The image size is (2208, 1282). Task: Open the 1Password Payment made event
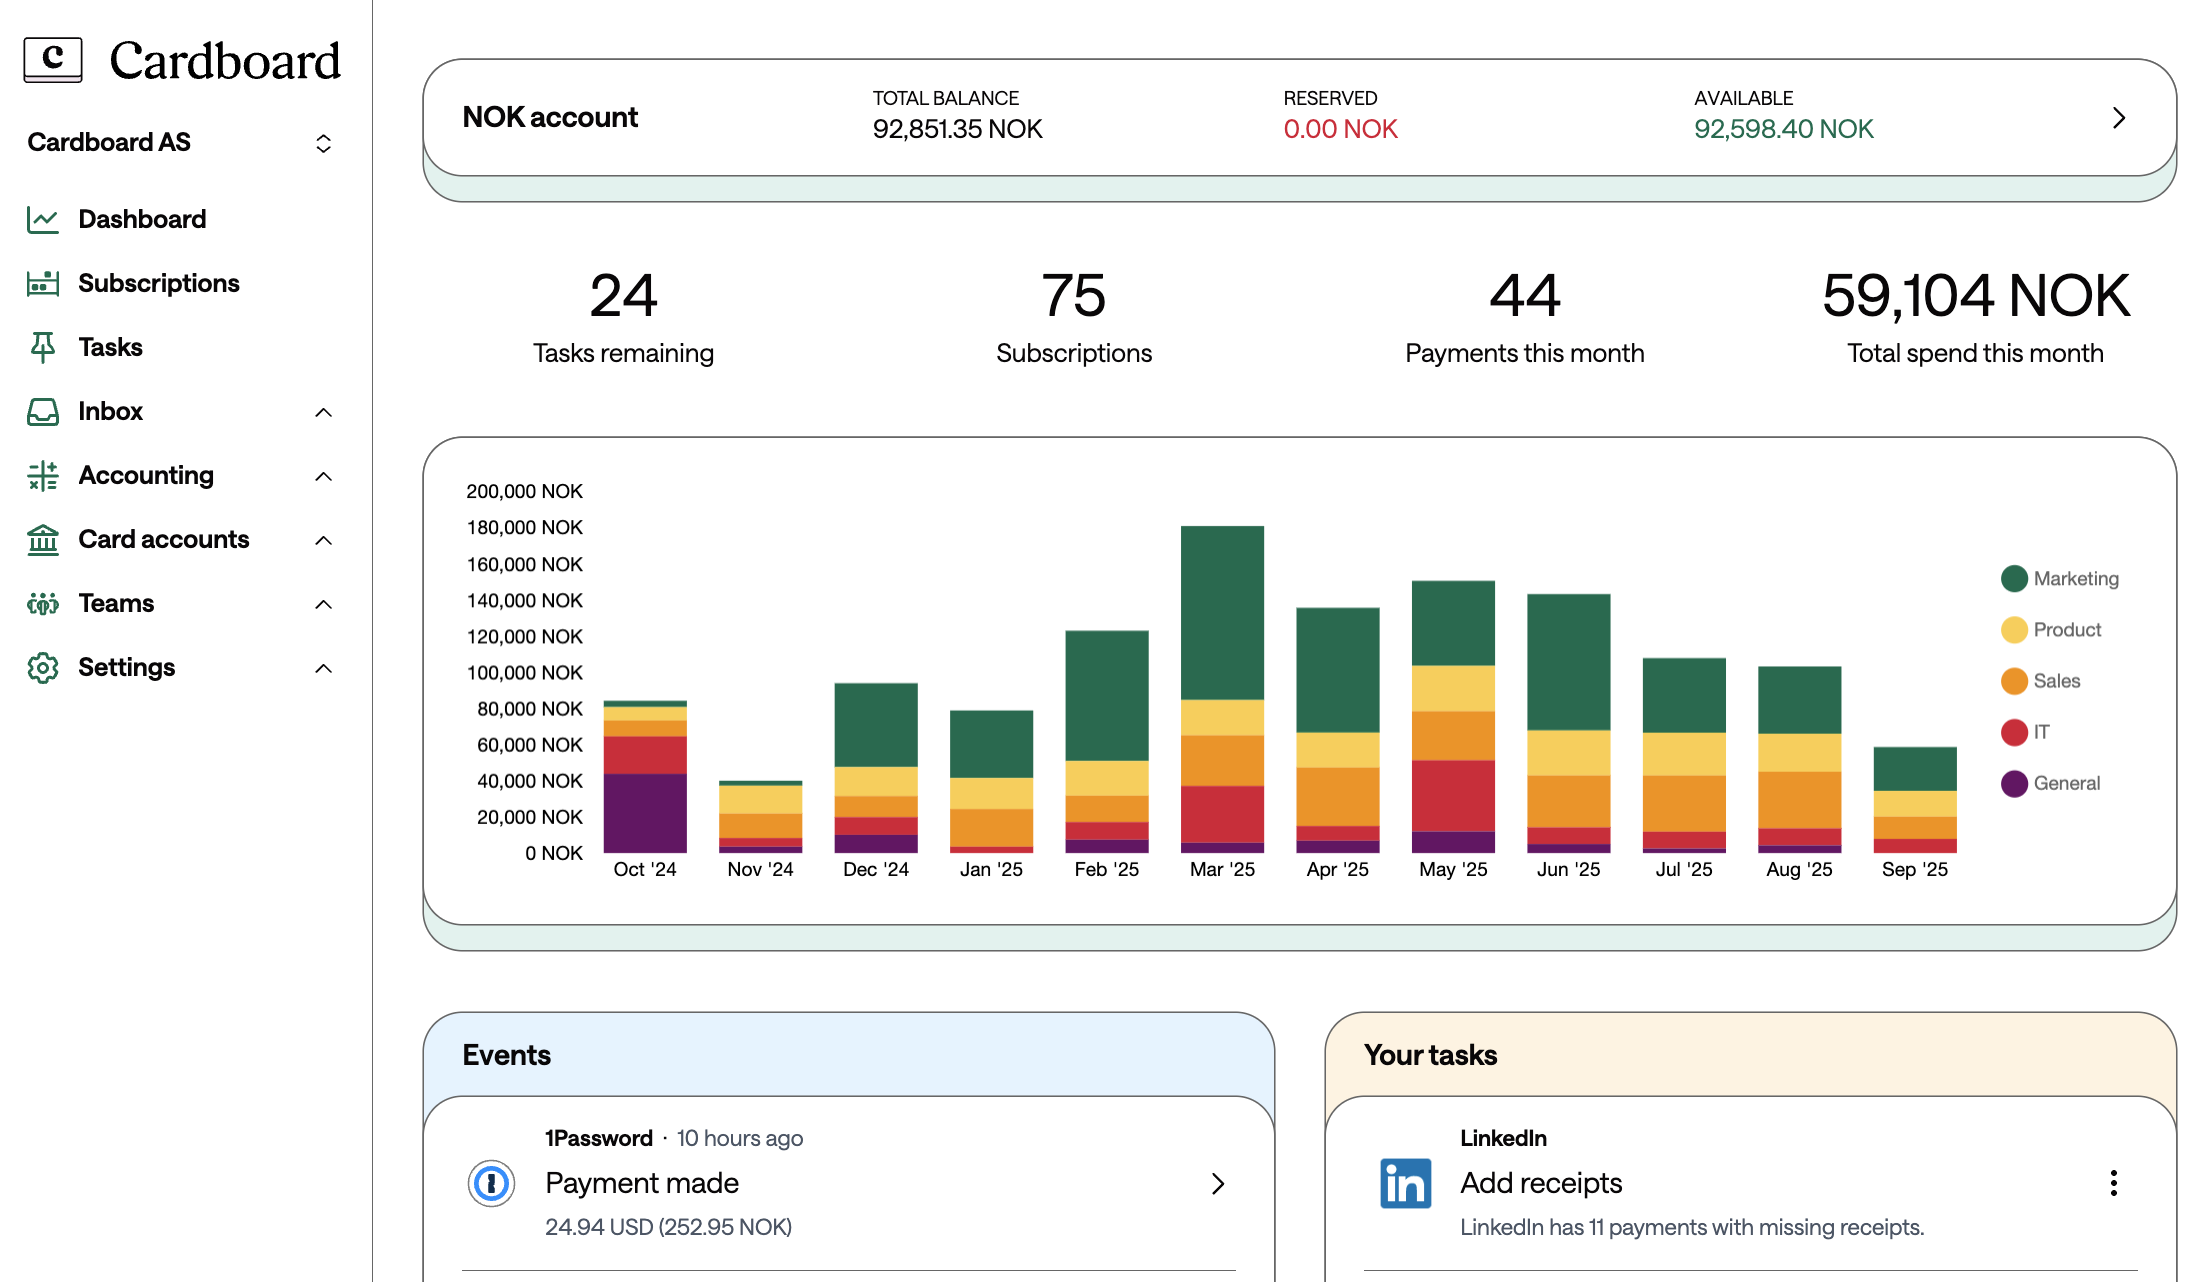848,1184
